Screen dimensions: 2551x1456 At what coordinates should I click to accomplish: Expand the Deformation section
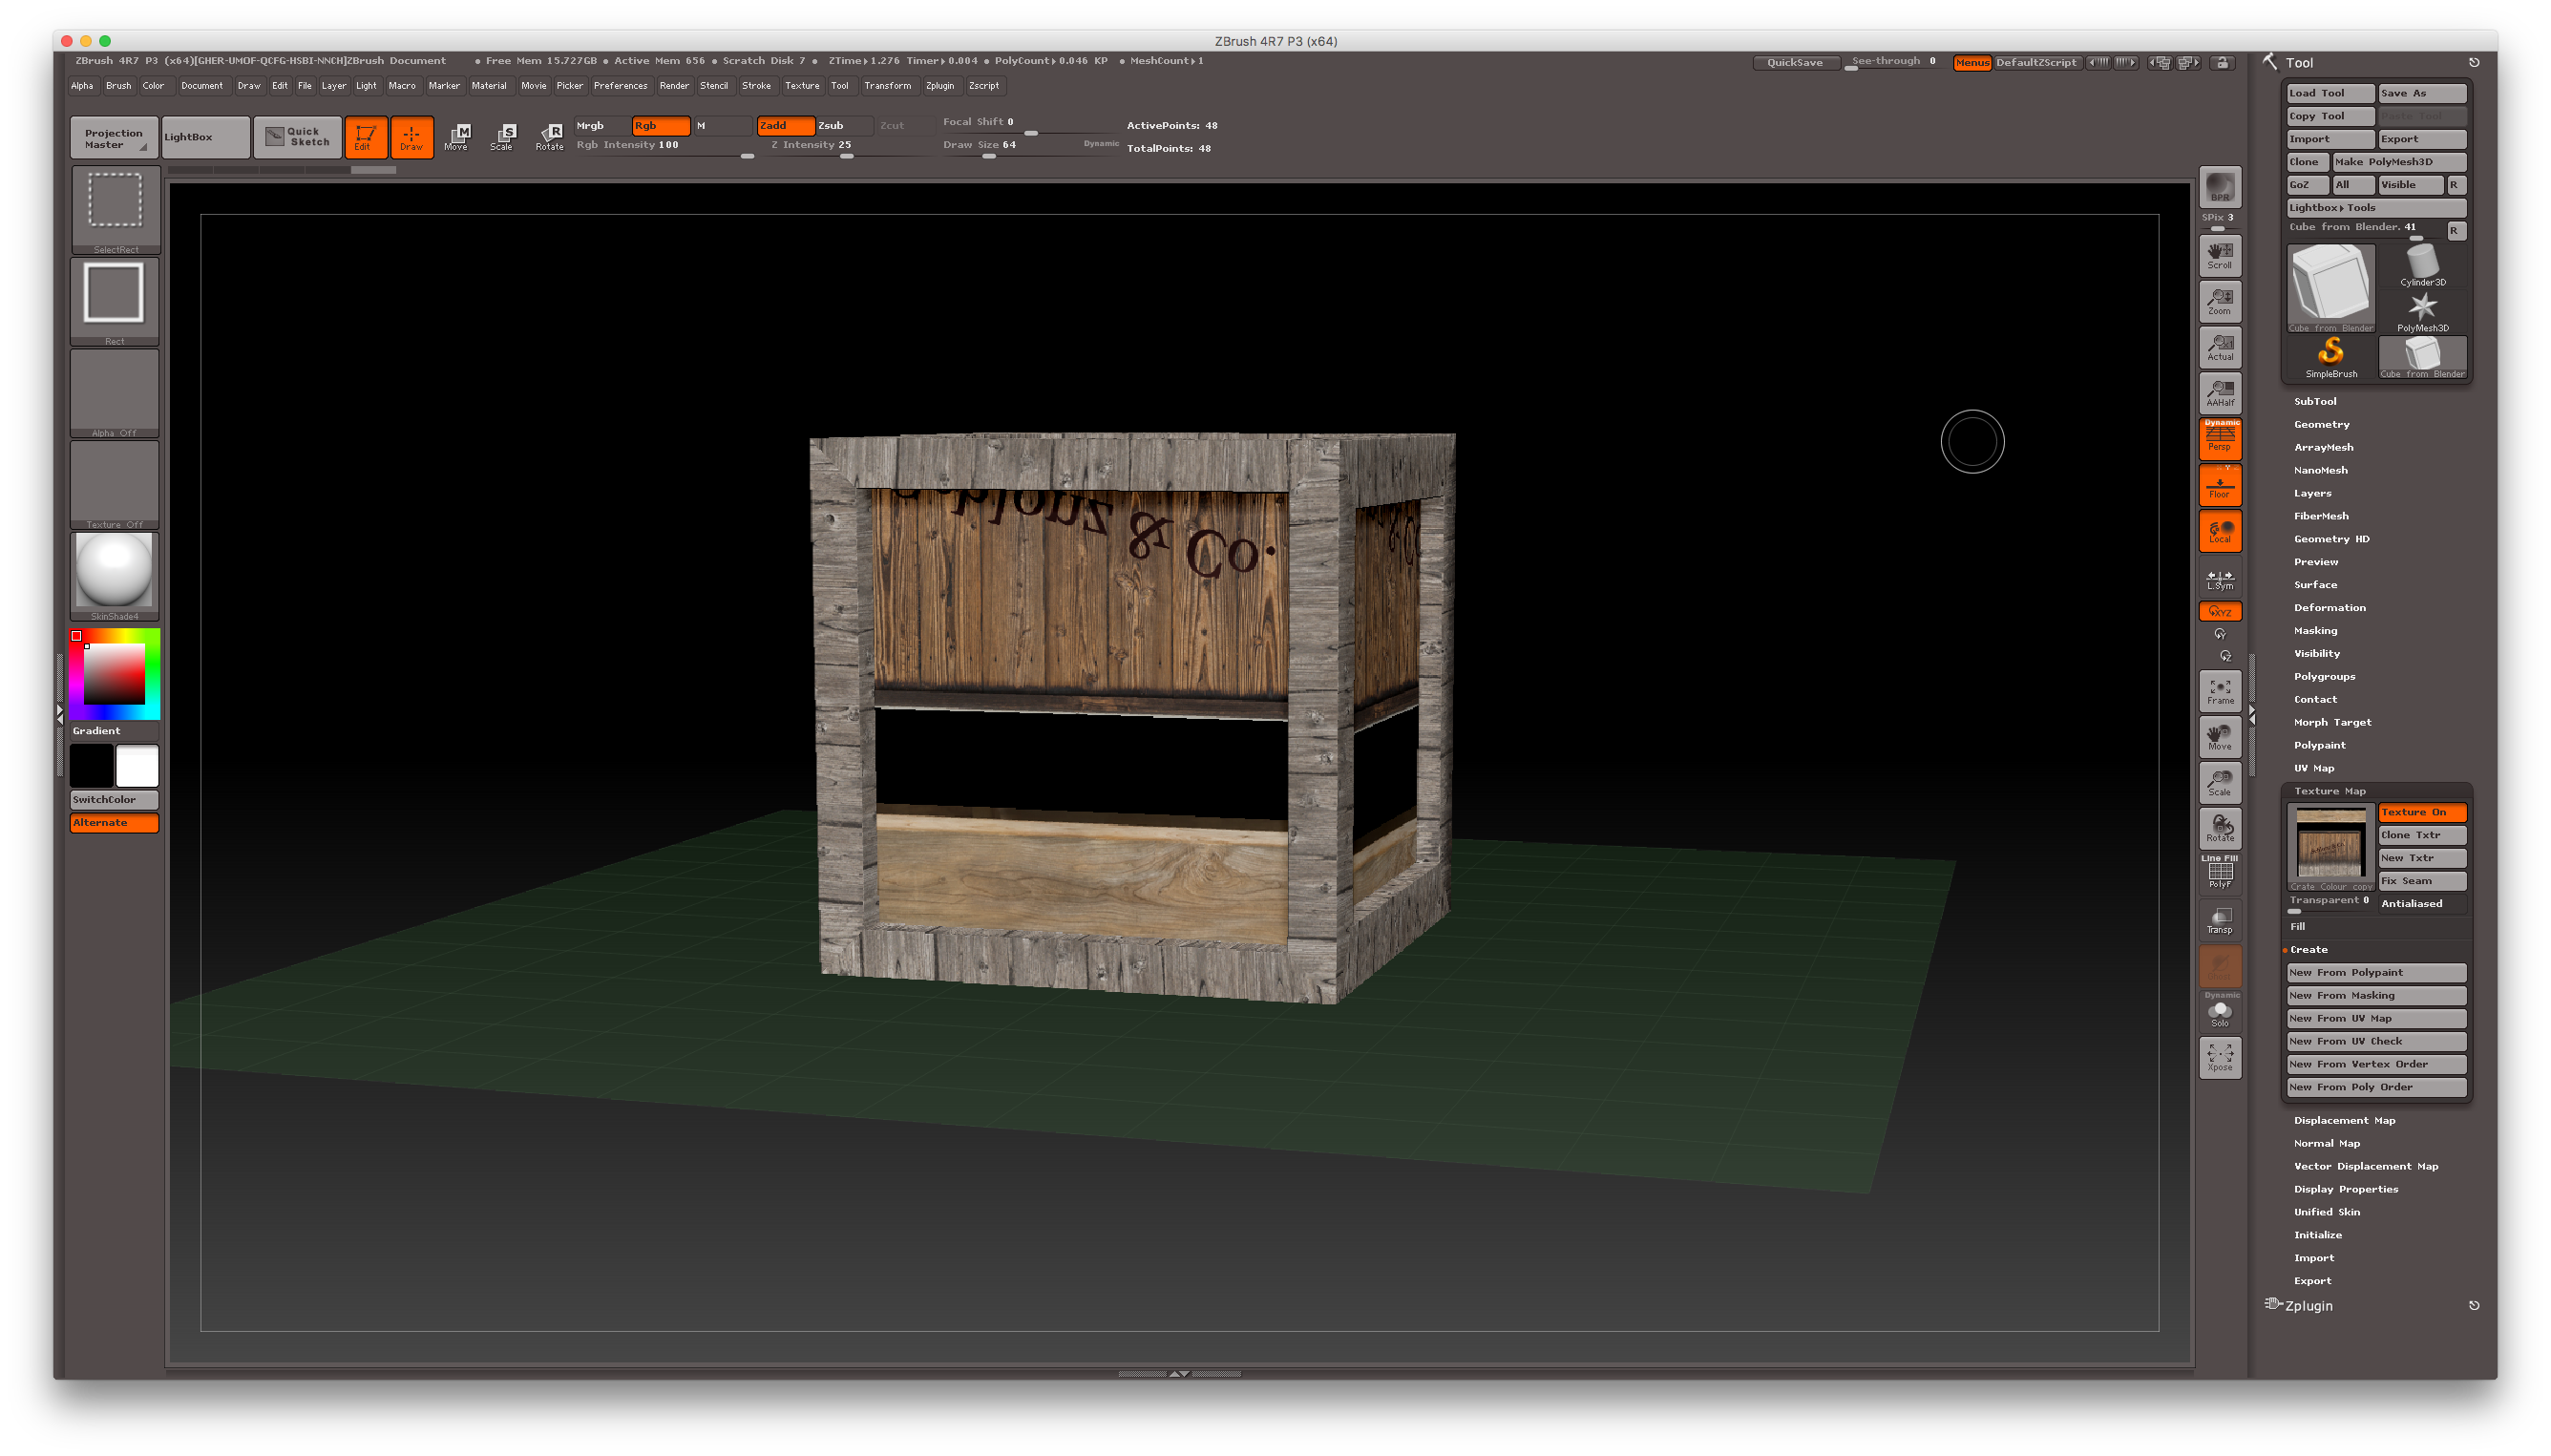point(2330,606)
